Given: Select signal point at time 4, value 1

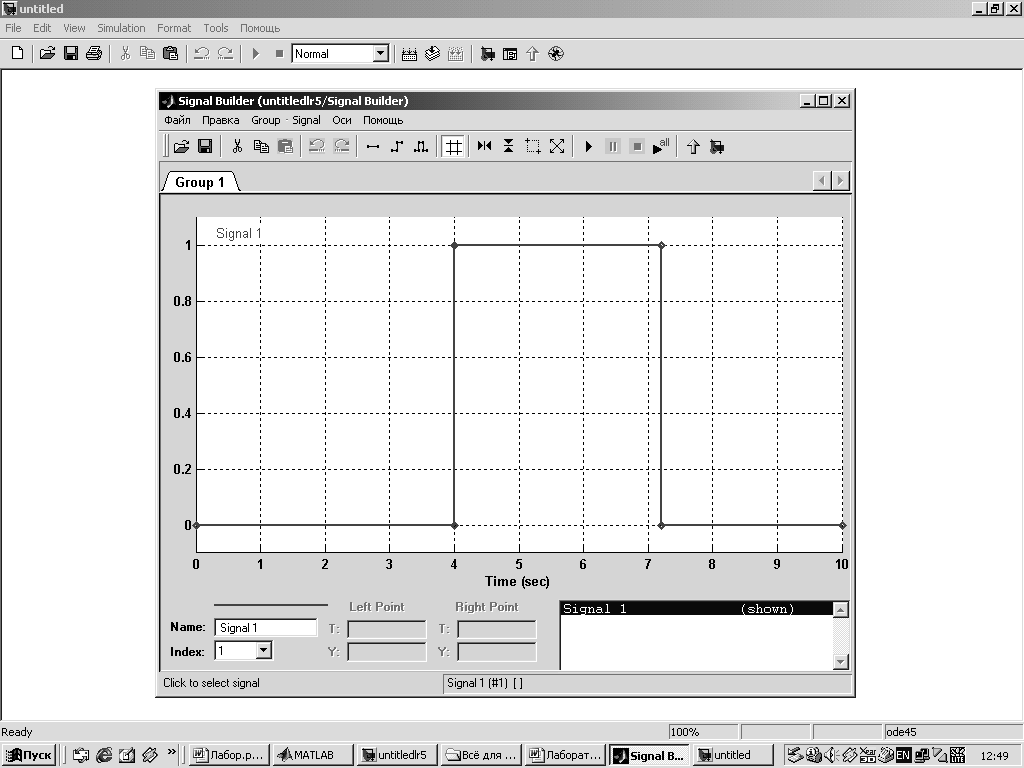Looking at the screenshot, I should click(455, 246).
